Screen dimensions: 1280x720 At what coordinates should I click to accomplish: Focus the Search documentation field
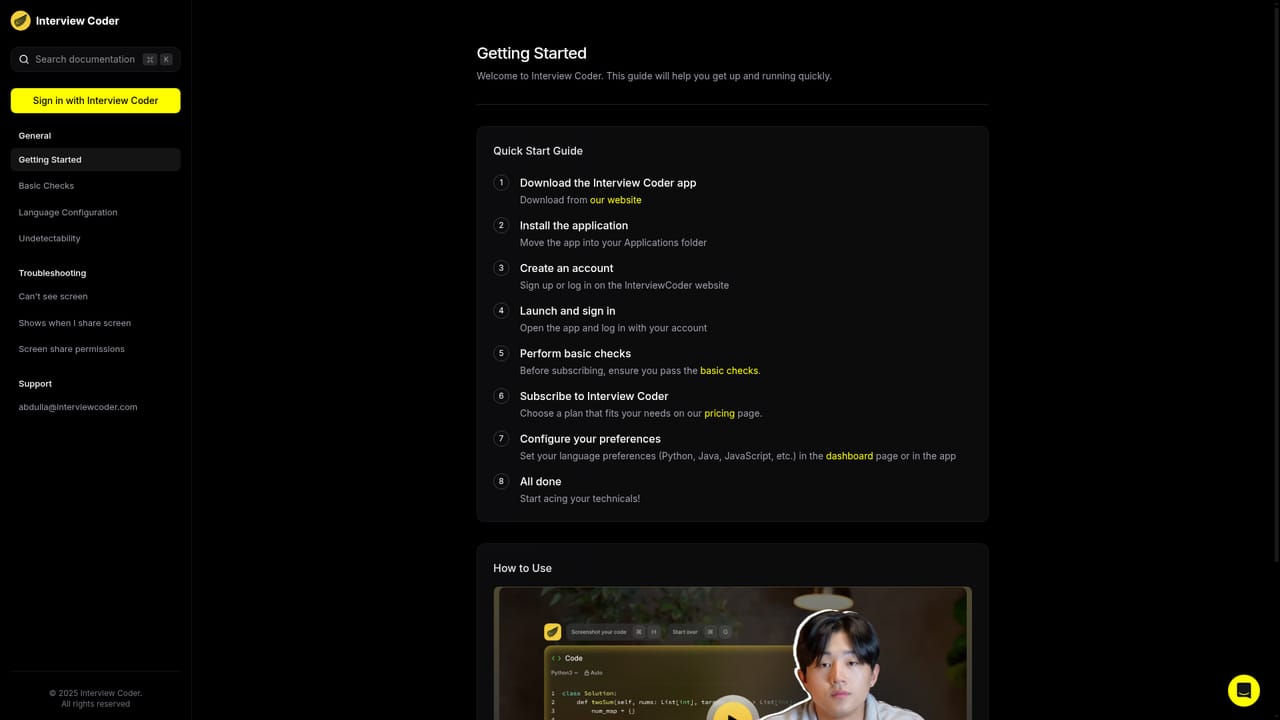pos(96,59)
